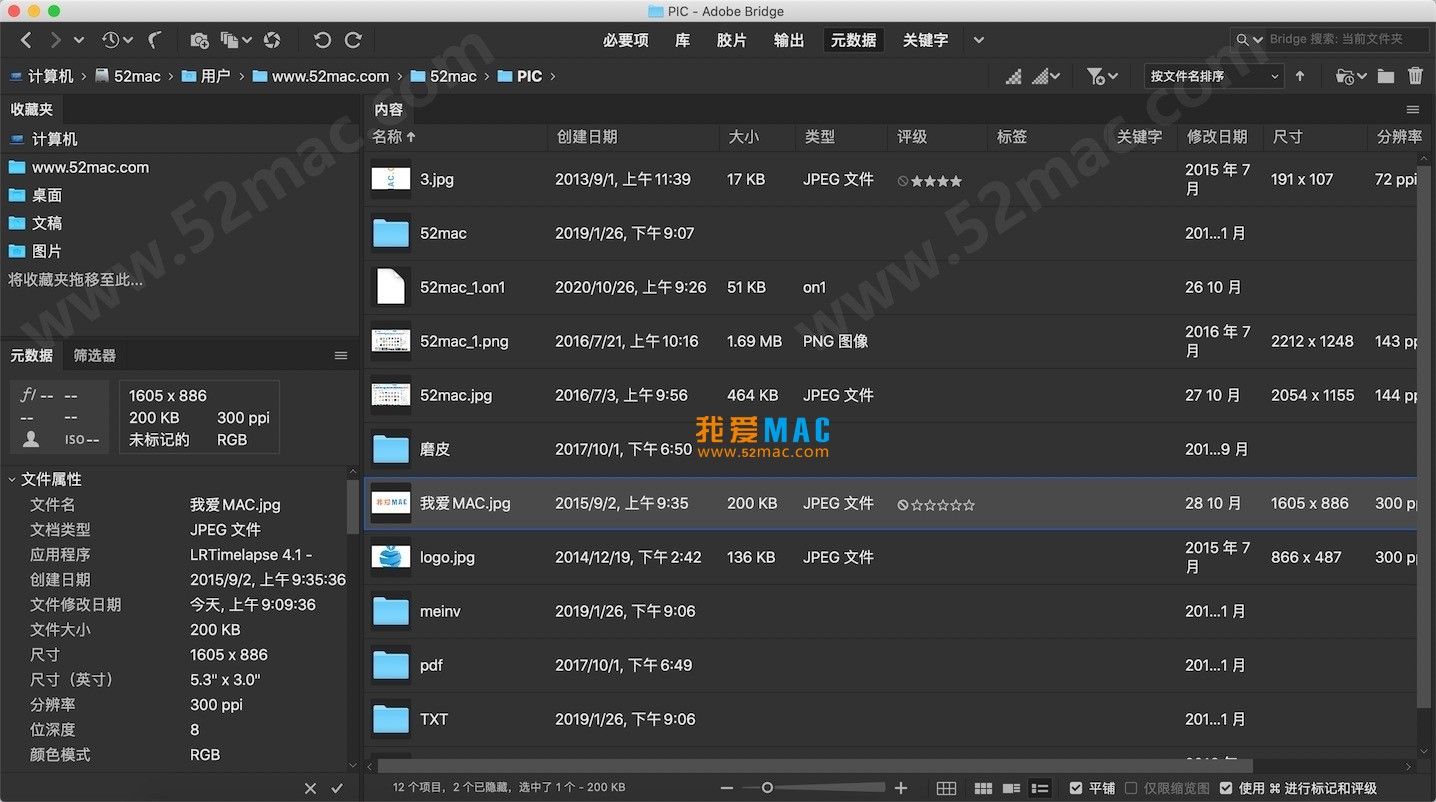Toggle ascending sort order arrow

point(1300,76)
